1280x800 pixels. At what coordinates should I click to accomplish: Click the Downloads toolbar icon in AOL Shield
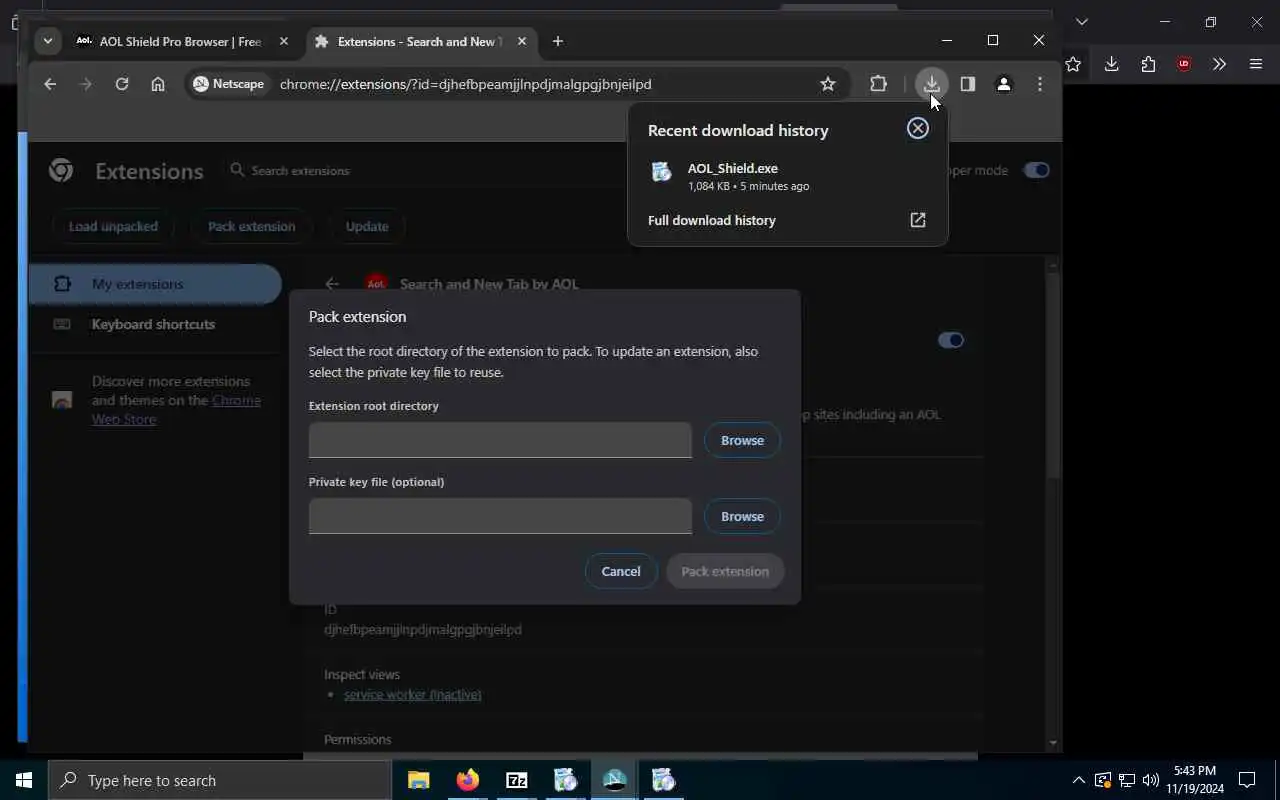coord(931,84)
